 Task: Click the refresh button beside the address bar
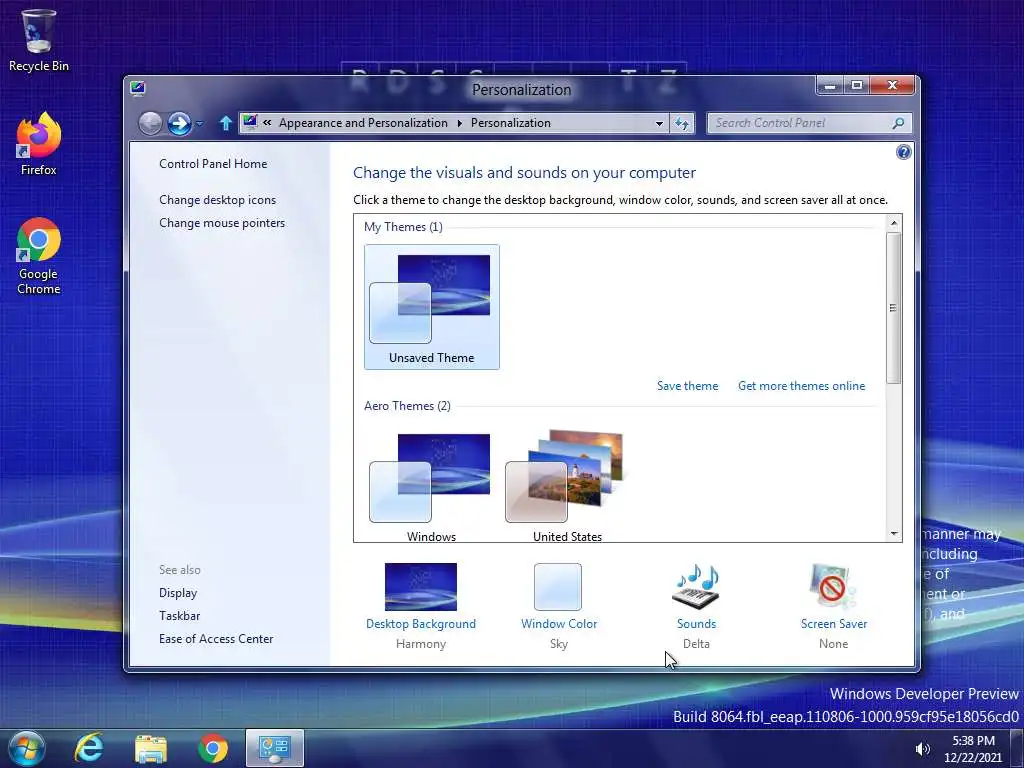[x=682, y=123]
